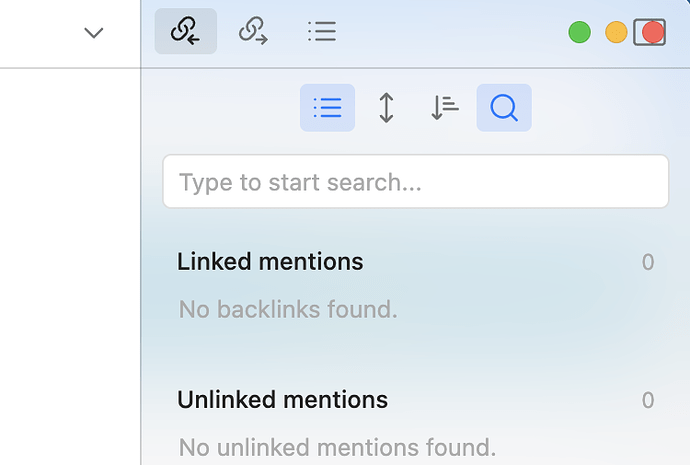Switch to the Backlinks tab icon
Screen dimensions: 690x465
coord(185,31)
